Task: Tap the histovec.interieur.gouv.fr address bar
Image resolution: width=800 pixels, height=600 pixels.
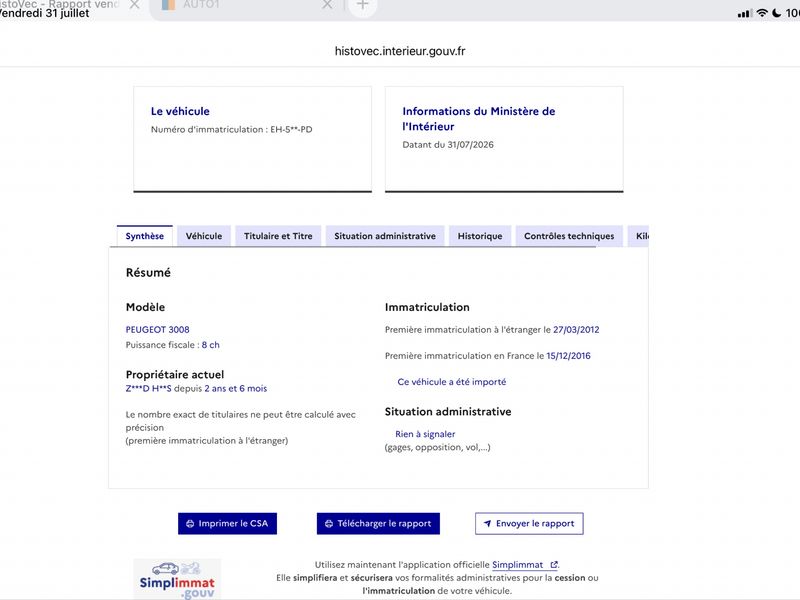Action: [400, 51]
